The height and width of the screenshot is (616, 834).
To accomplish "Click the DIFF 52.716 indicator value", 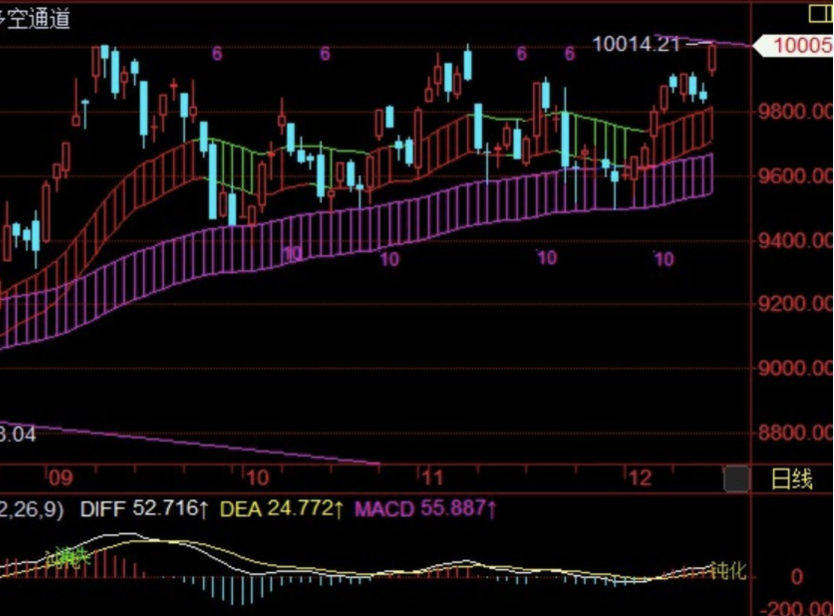I will click(x=144, y=509).
